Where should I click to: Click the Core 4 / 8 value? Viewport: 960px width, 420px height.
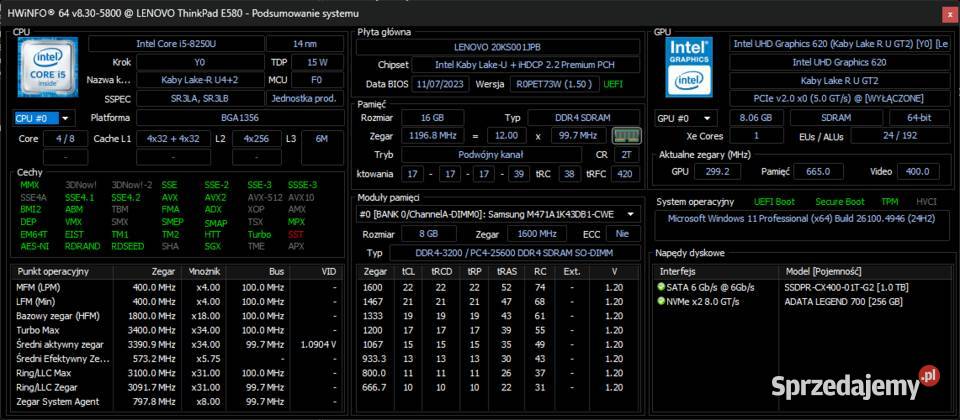[x=66, y=138]
